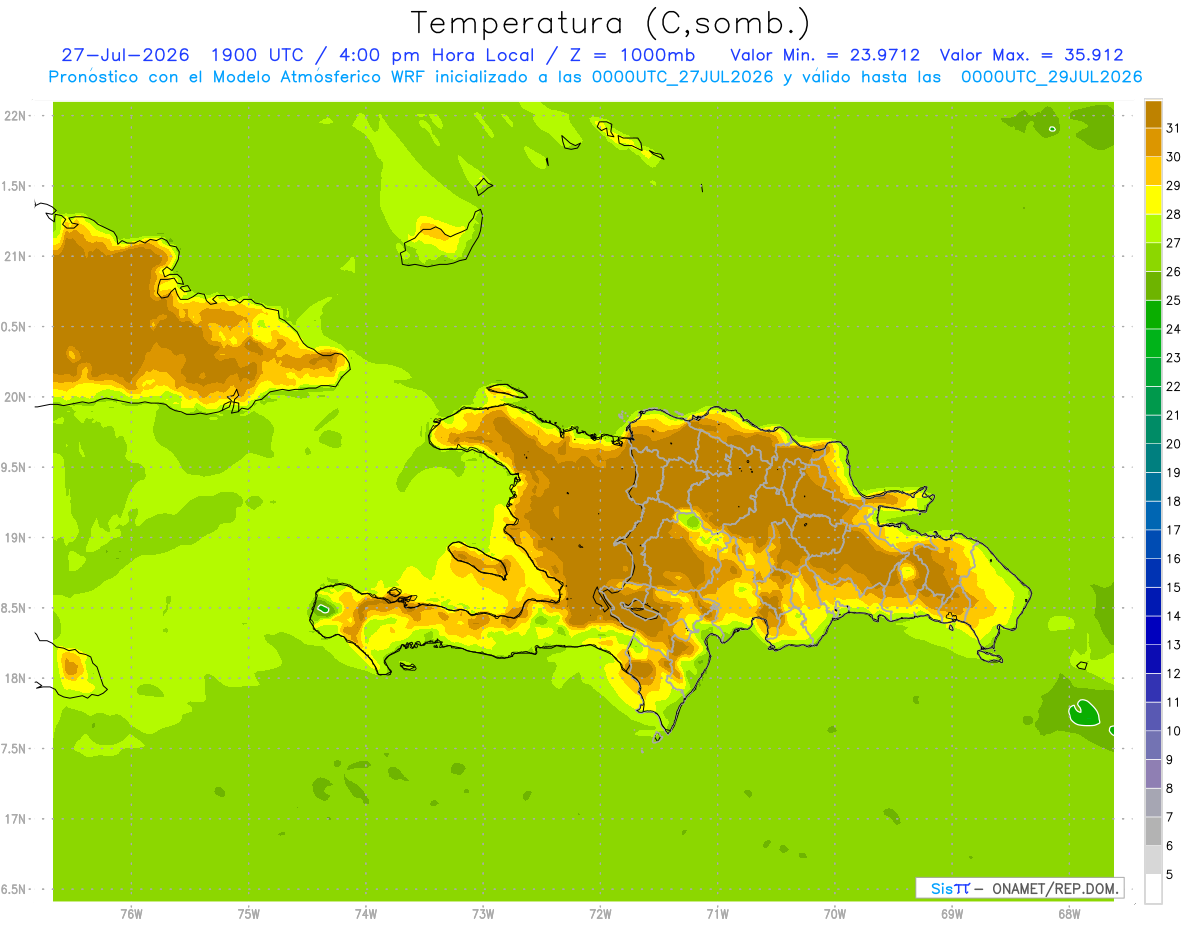
Task: Click the '20N' latitude label
Action: 14,397
